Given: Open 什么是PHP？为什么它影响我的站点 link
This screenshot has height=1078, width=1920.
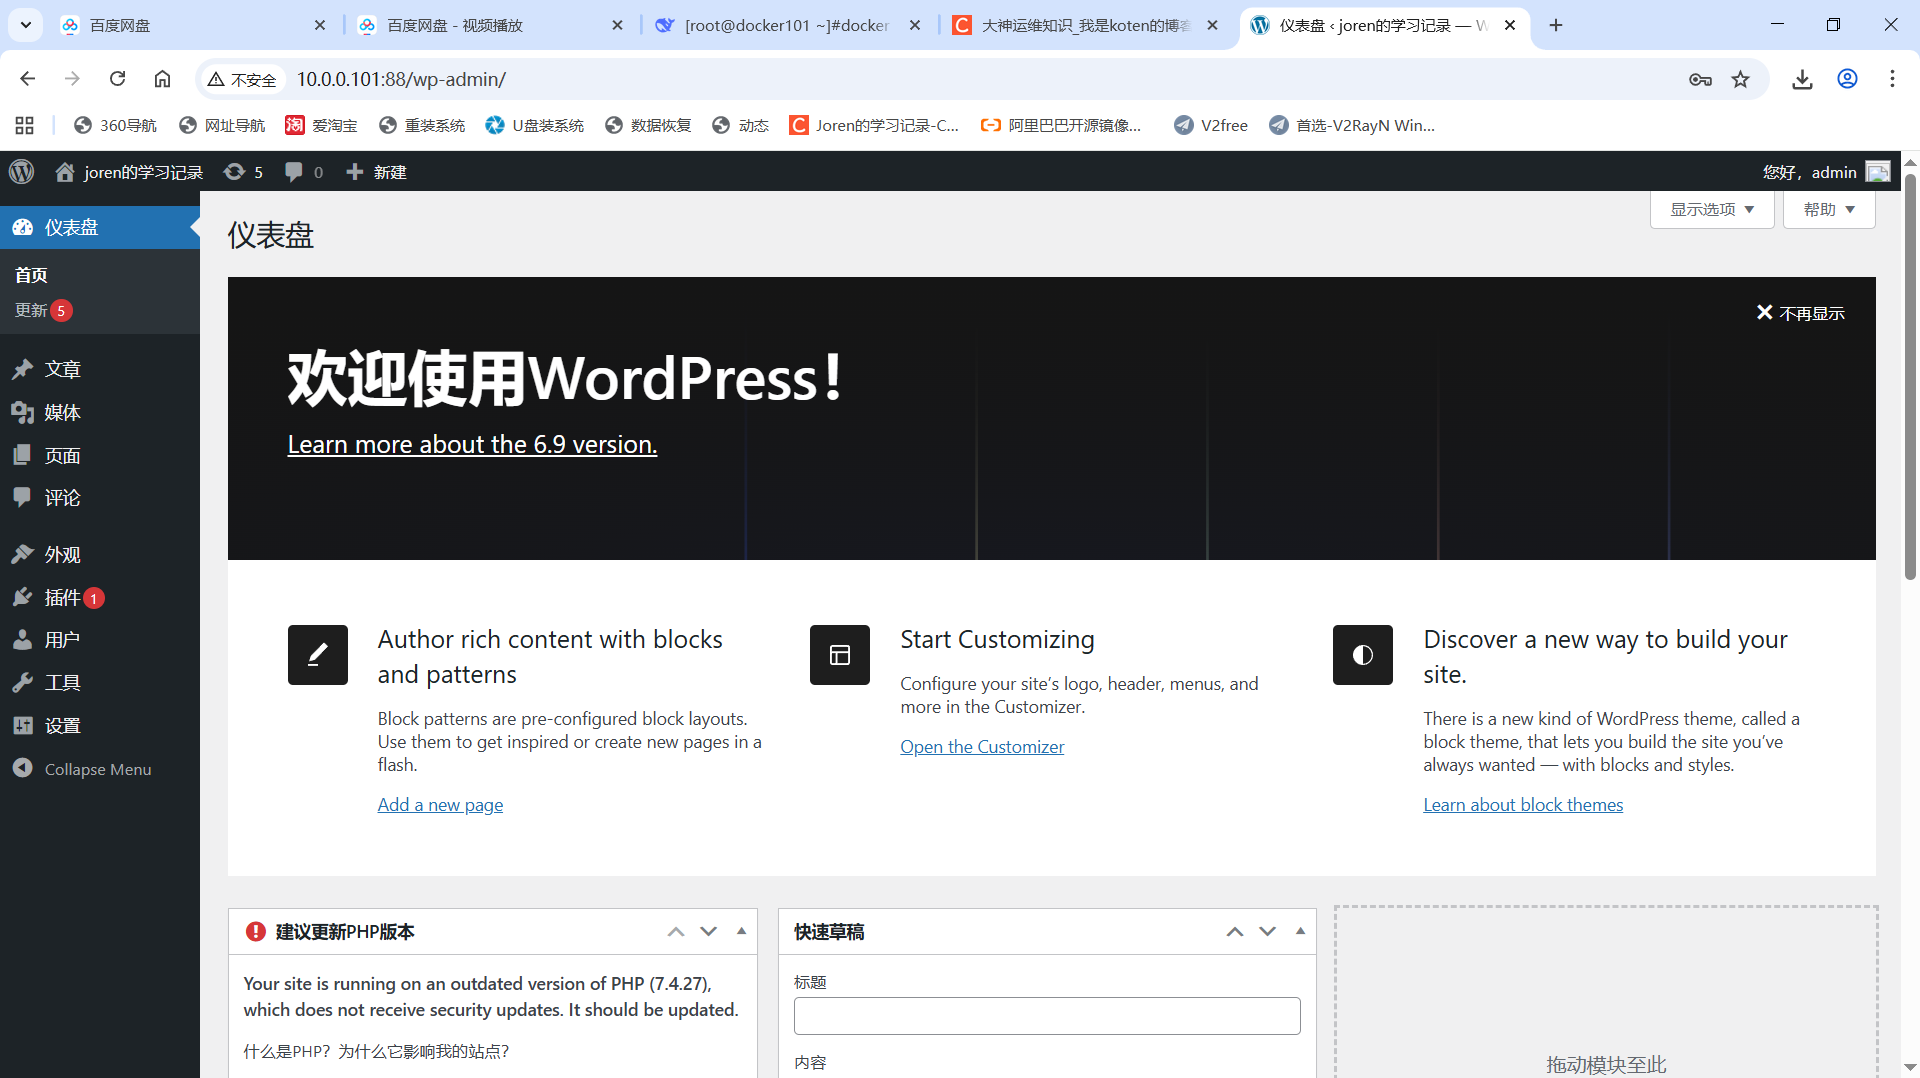Looking at the screenshot, I should (x=376, y=1051).
